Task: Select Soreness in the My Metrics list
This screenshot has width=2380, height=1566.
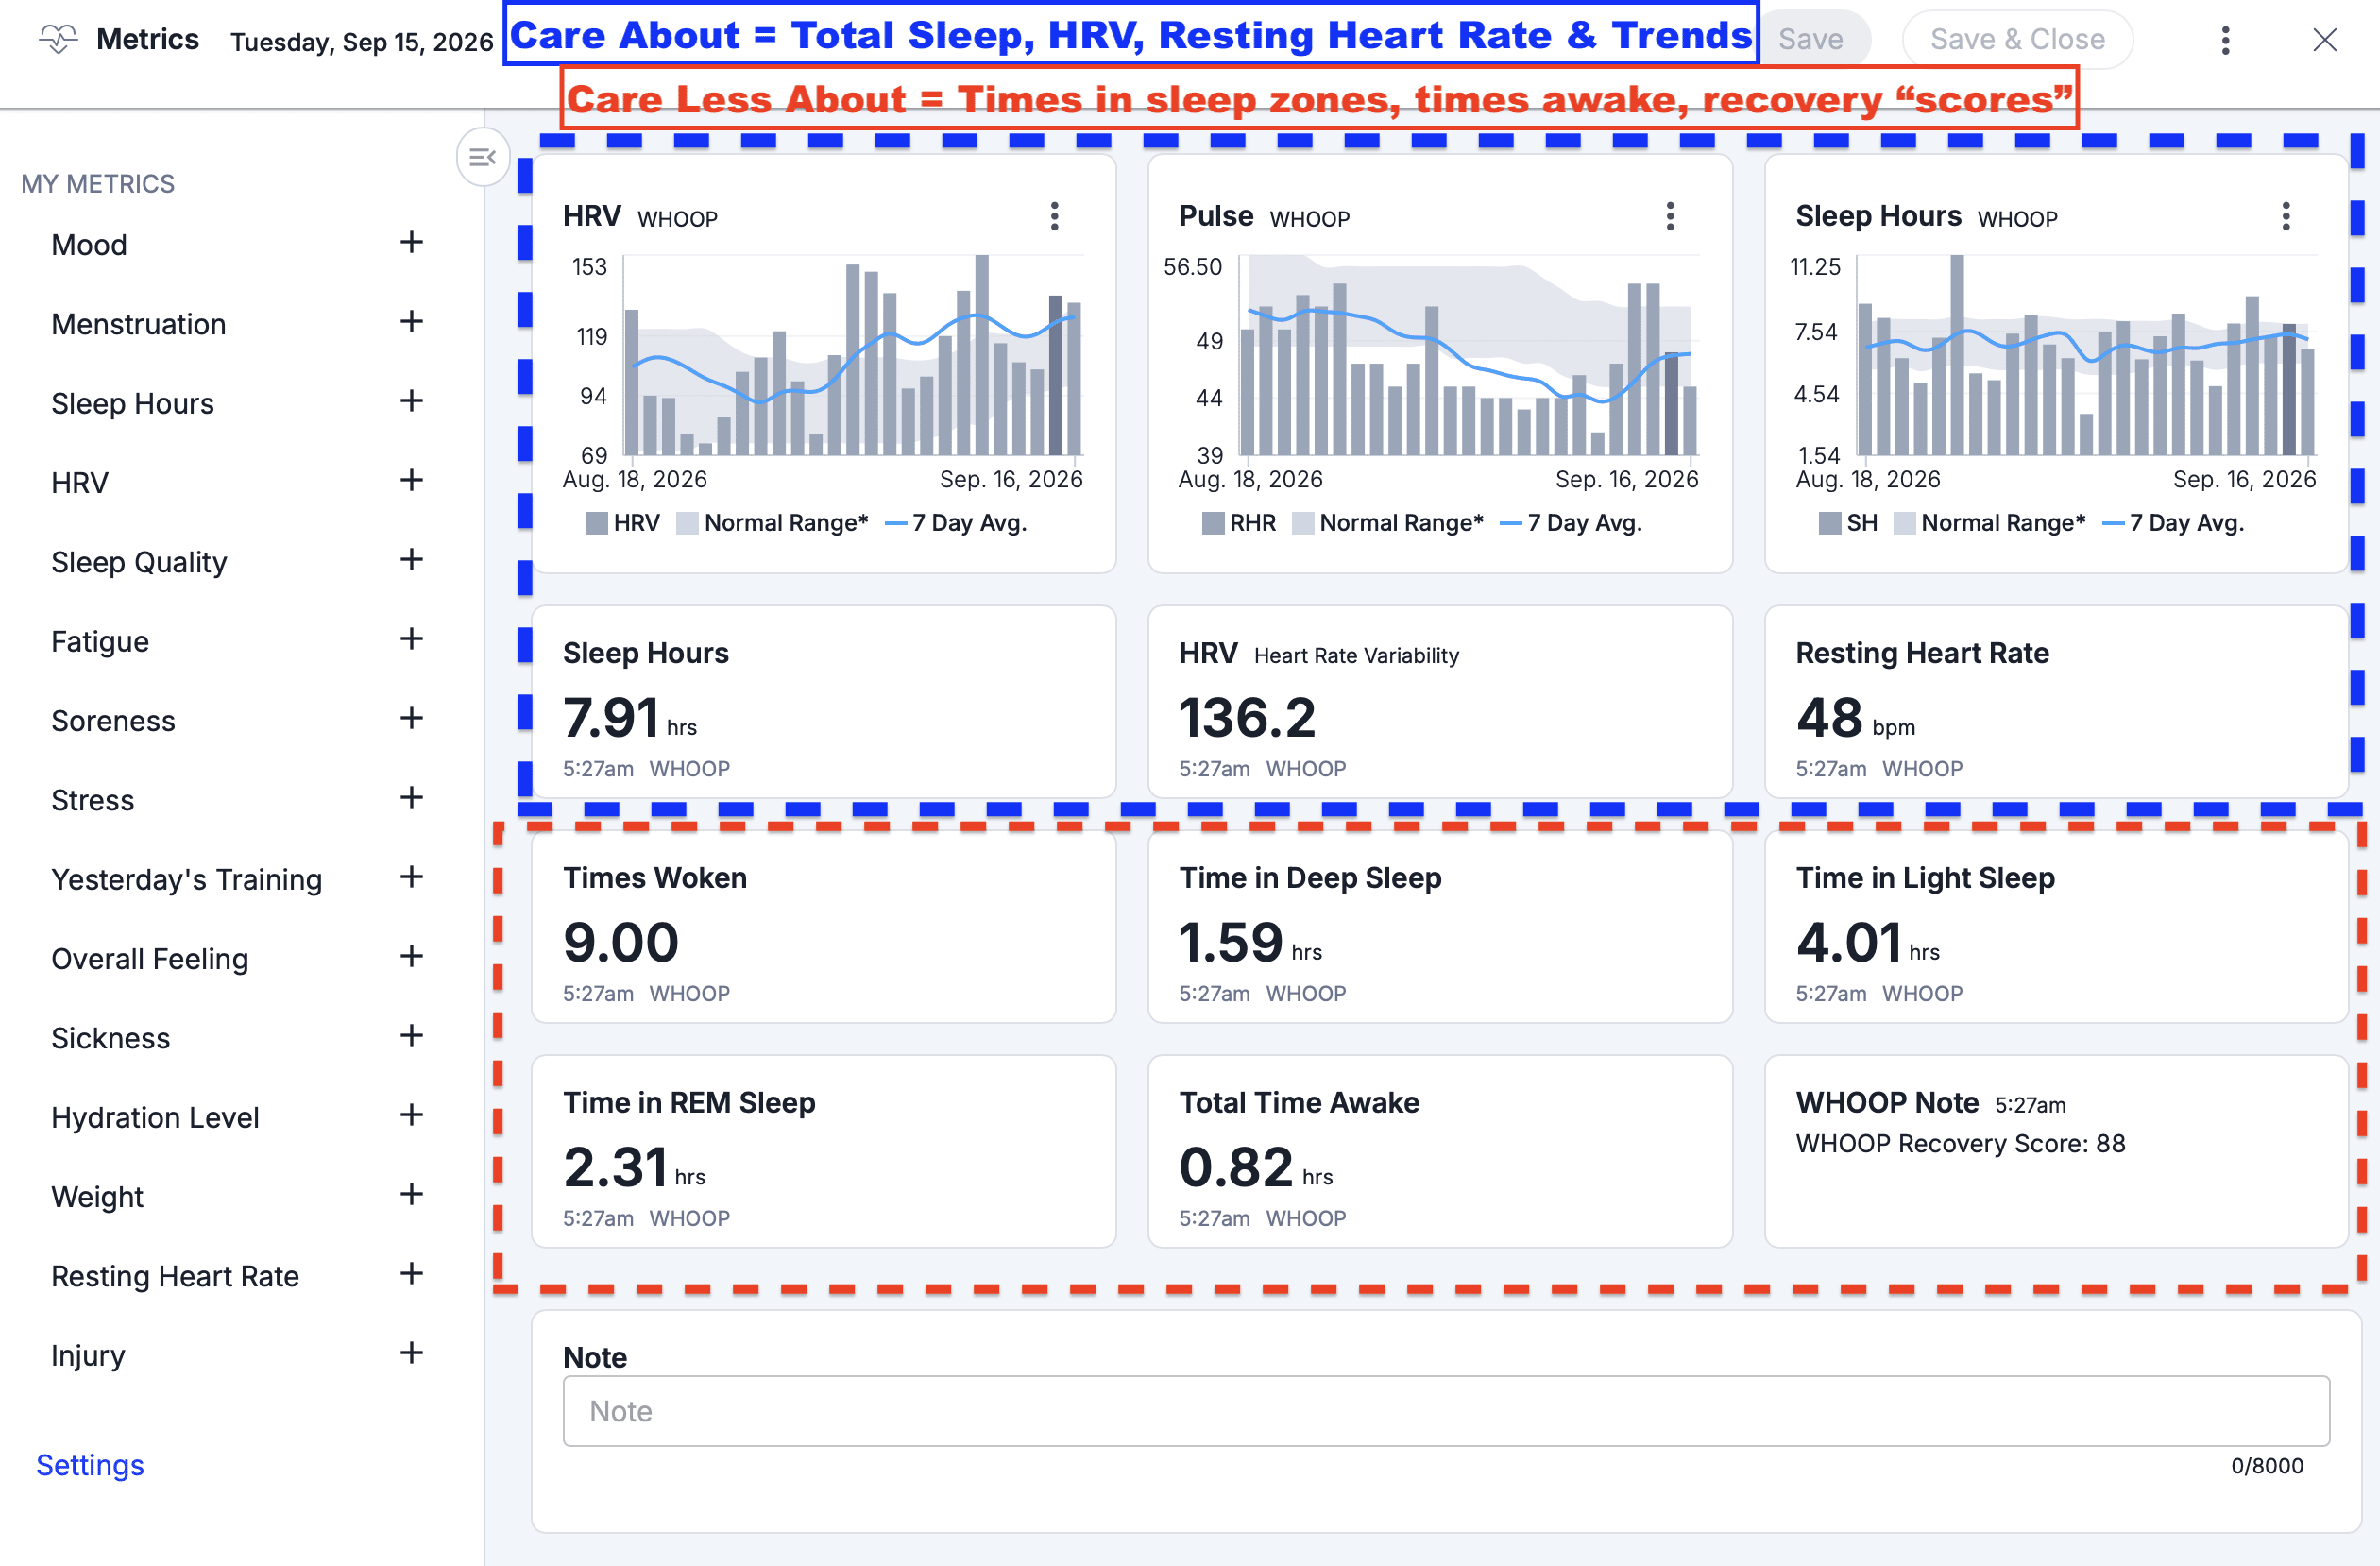Action: [113, 721]
